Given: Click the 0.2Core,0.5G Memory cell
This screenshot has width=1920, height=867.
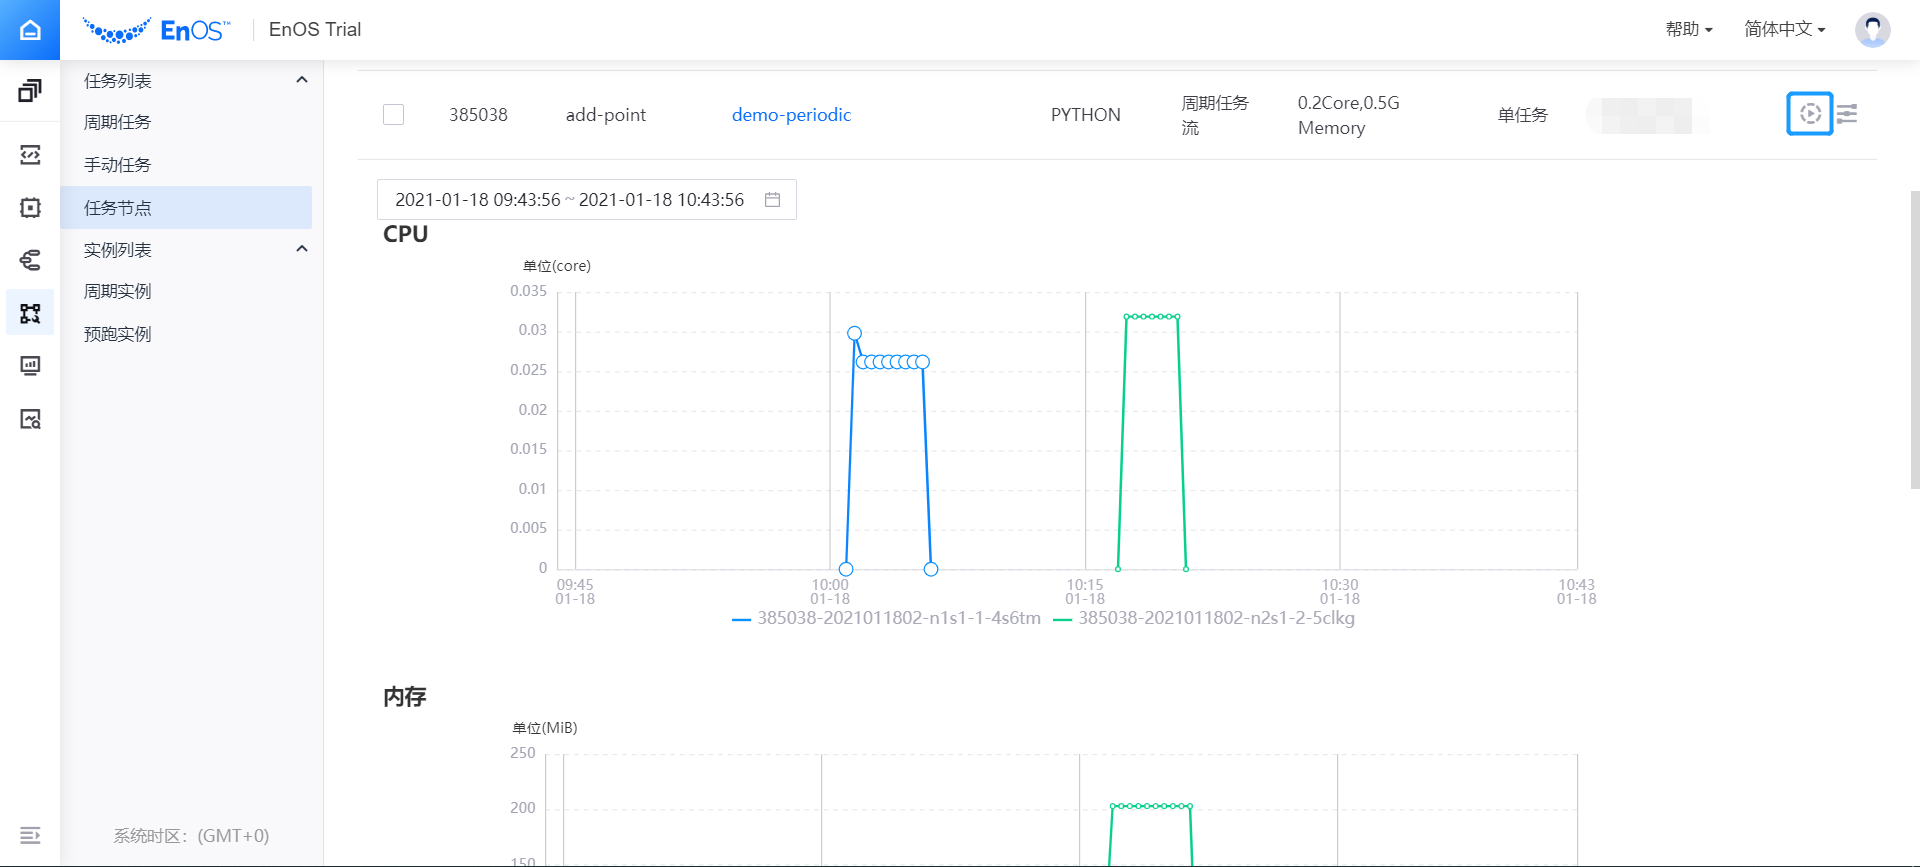Looking at the screenshot, I should tap(1348, 115).
